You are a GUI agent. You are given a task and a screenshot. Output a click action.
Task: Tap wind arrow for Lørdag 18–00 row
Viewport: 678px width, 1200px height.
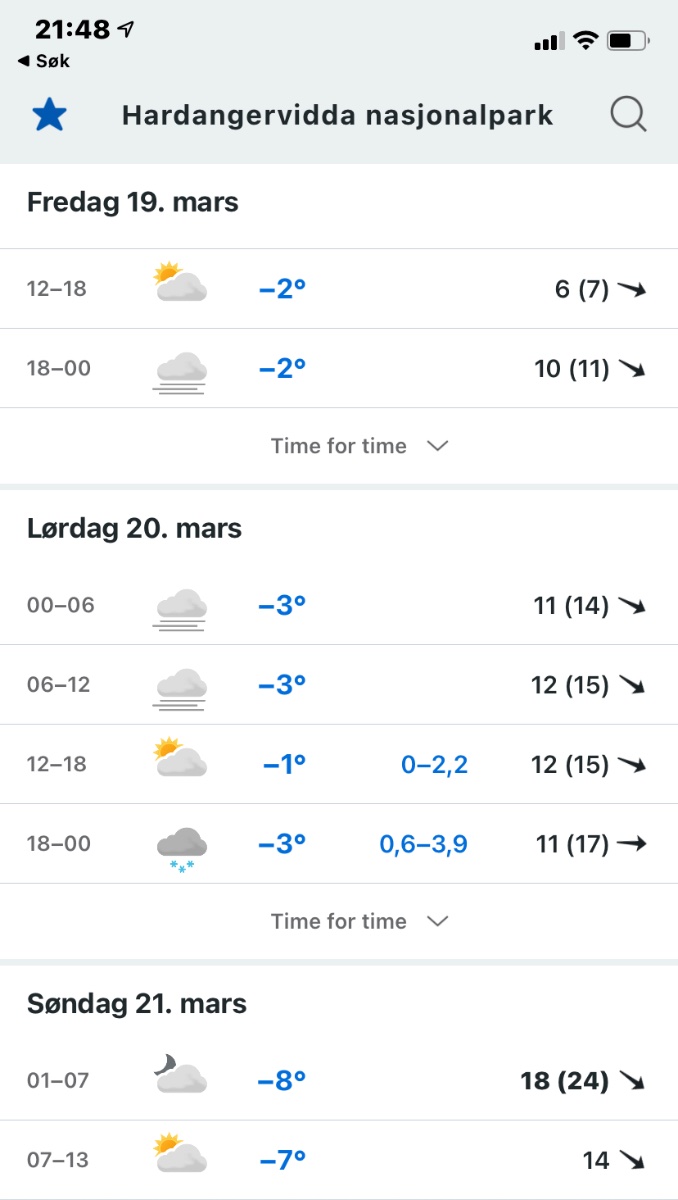click(x=631, y=844)
